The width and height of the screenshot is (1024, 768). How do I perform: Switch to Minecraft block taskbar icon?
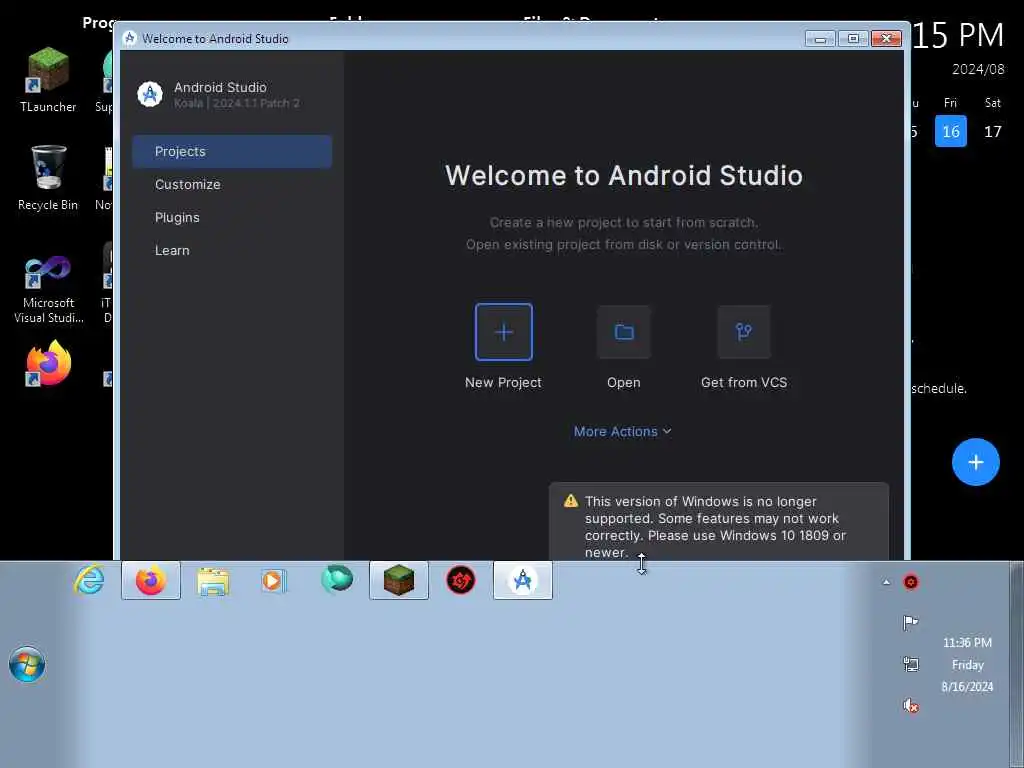399,580
